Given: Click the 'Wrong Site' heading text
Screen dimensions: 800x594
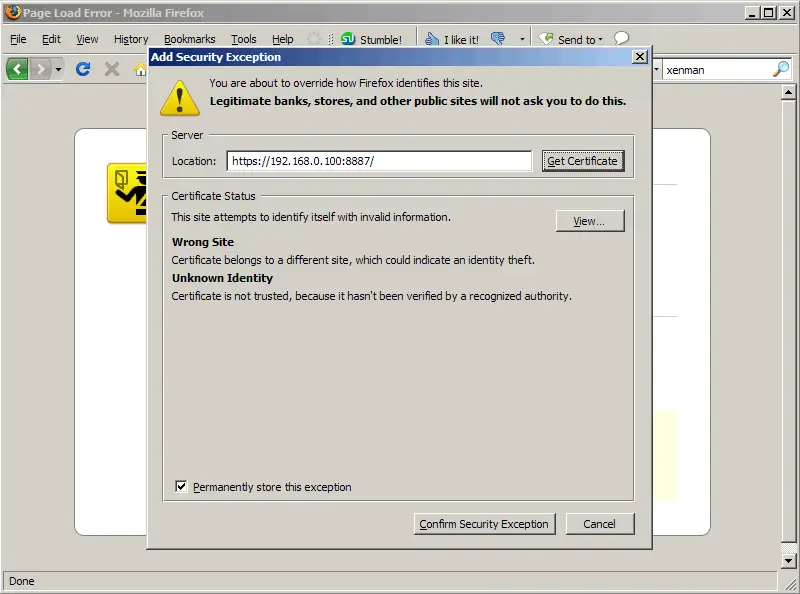Looking at the screenshot, I should 203,242.
